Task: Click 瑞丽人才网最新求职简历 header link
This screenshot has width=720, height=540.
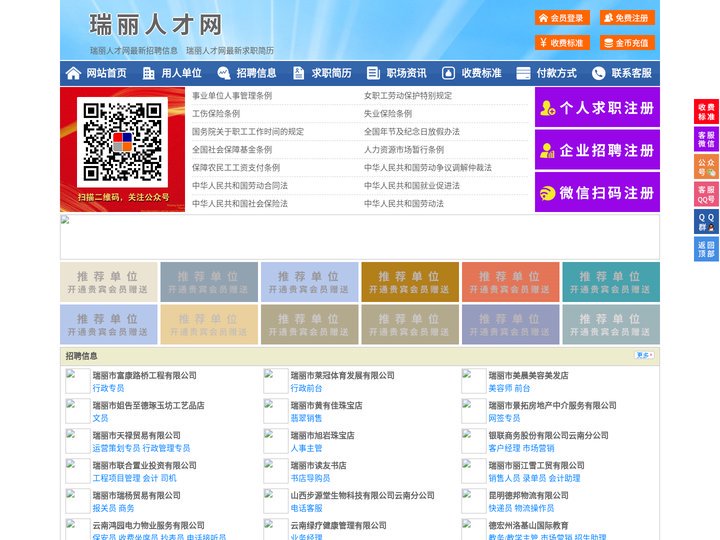Action: click(230, 51)
